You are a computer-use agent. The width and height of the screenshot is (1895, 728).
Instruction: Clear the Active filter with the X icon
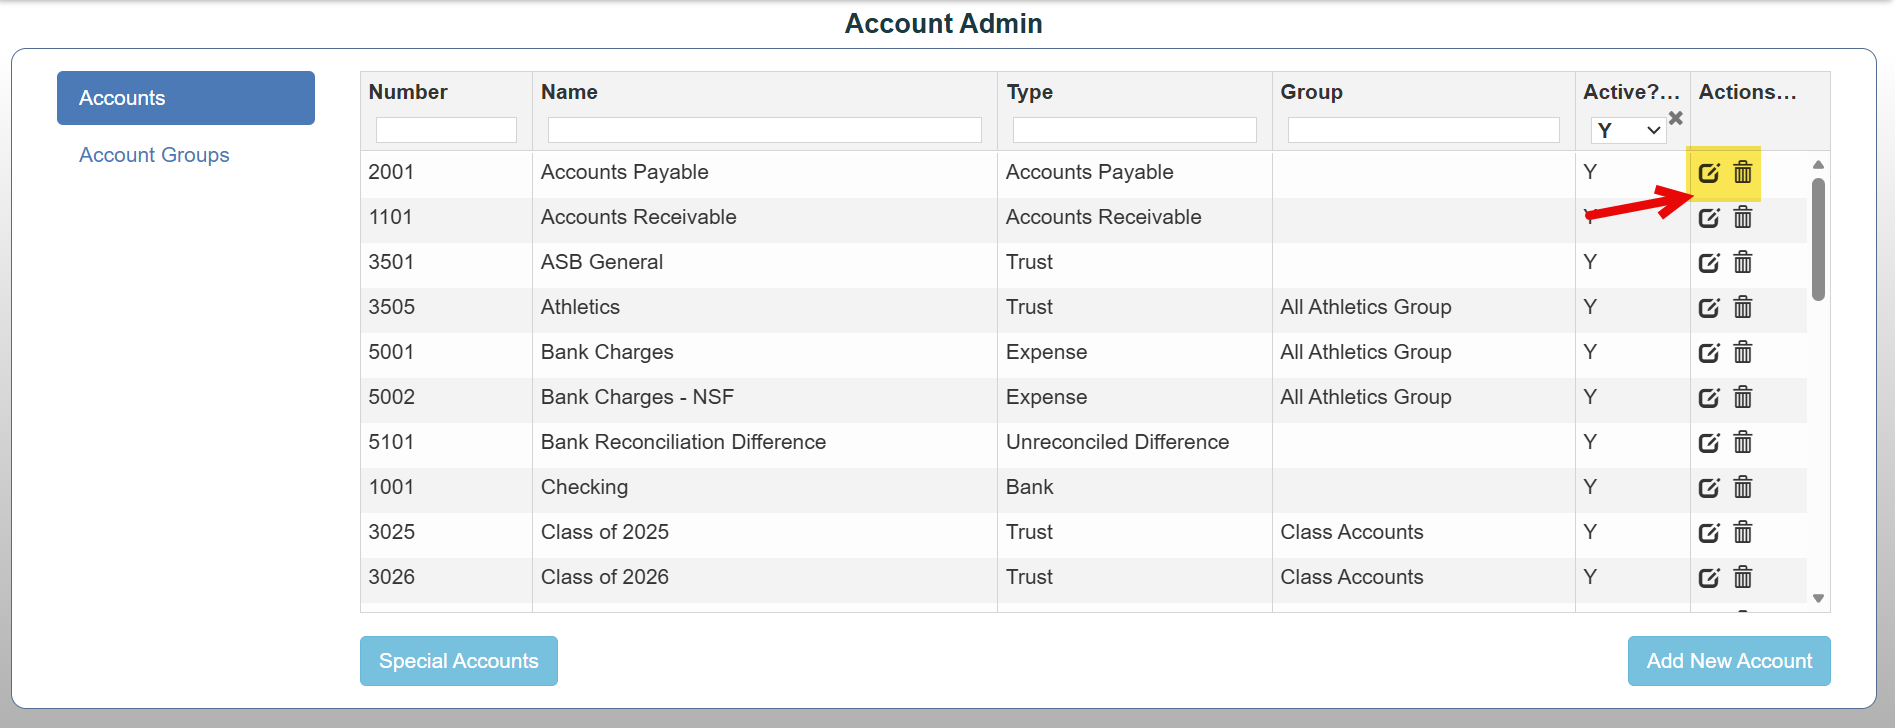point(1676,118)
